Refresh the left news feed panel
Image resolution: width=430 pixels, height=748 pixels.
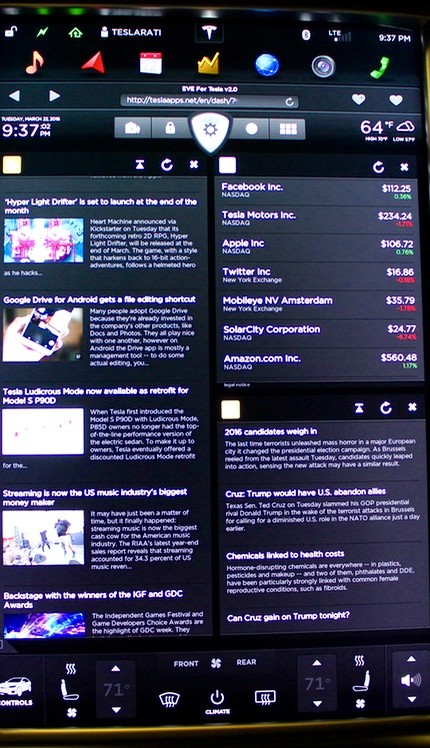167,165
